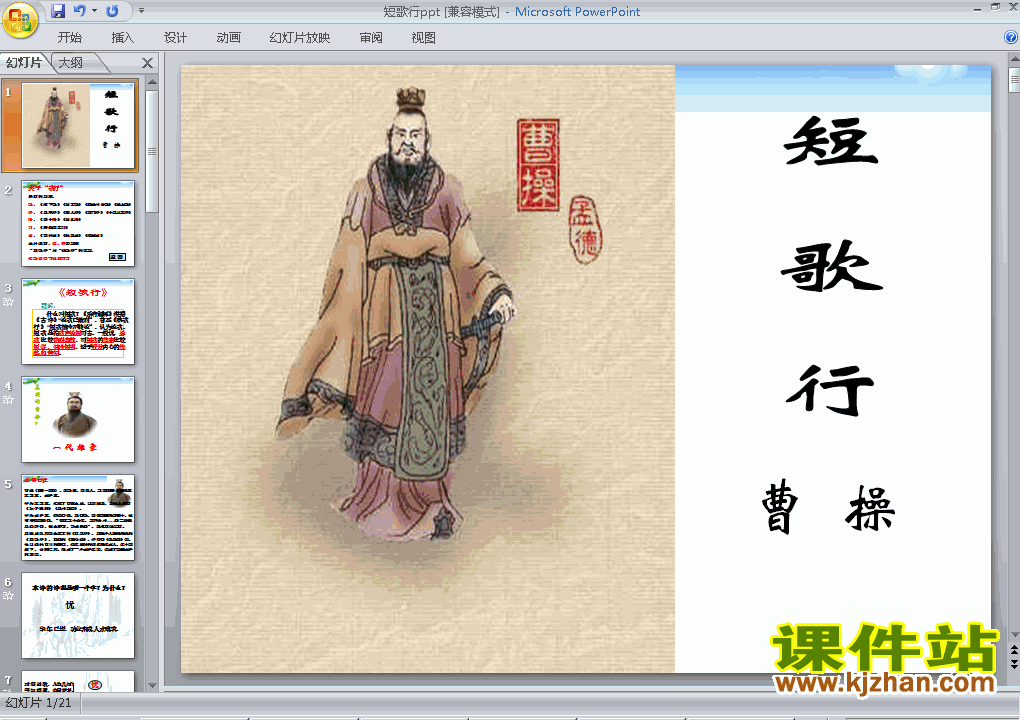Click Previous Slide double-arrow button
The height and width of the screenshot is (720, 1020).
1014,650
